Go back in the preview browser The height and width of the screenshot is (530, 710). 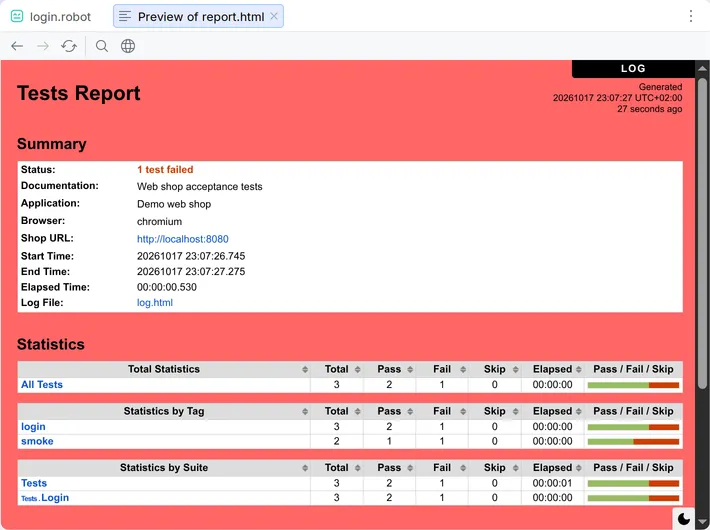click(x=17, y=46)
